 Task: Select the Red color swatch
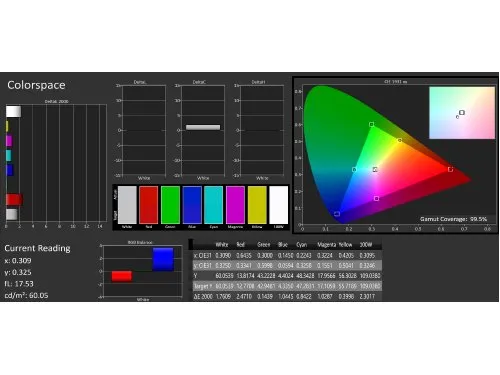[x=148, y=205]
